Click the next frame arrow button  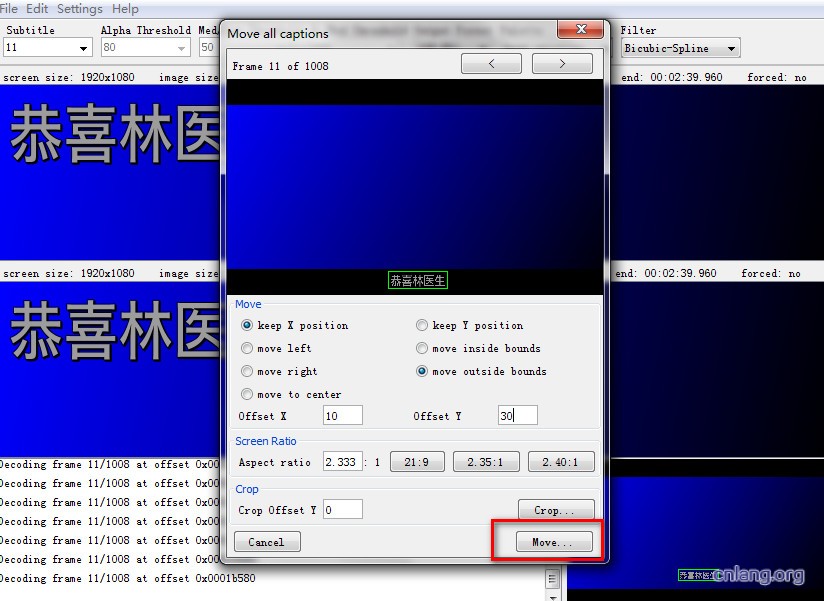tap(562, 64)
